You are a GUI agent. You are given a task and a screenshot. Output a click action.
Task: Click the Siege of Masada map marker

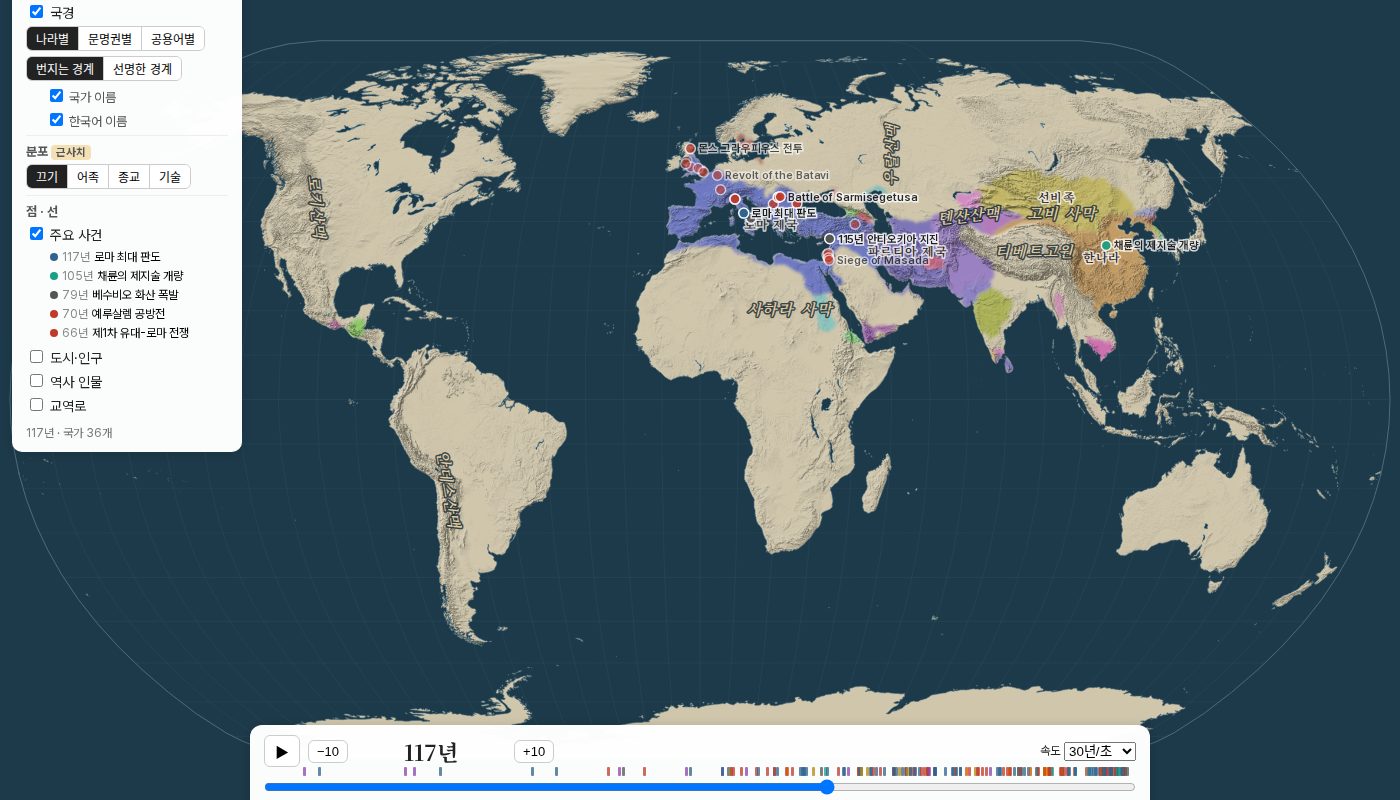click(x=829, y=260)
